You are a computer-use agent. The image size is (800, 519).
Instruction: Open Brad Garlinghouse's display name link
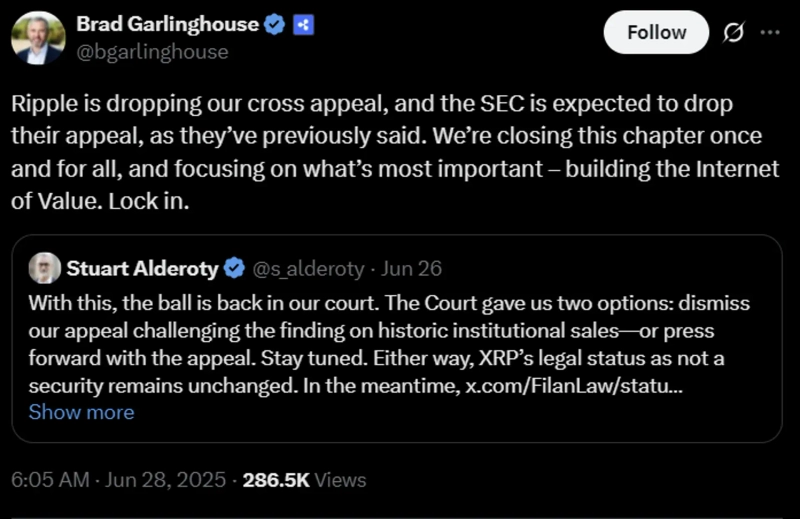click(167, 24)
